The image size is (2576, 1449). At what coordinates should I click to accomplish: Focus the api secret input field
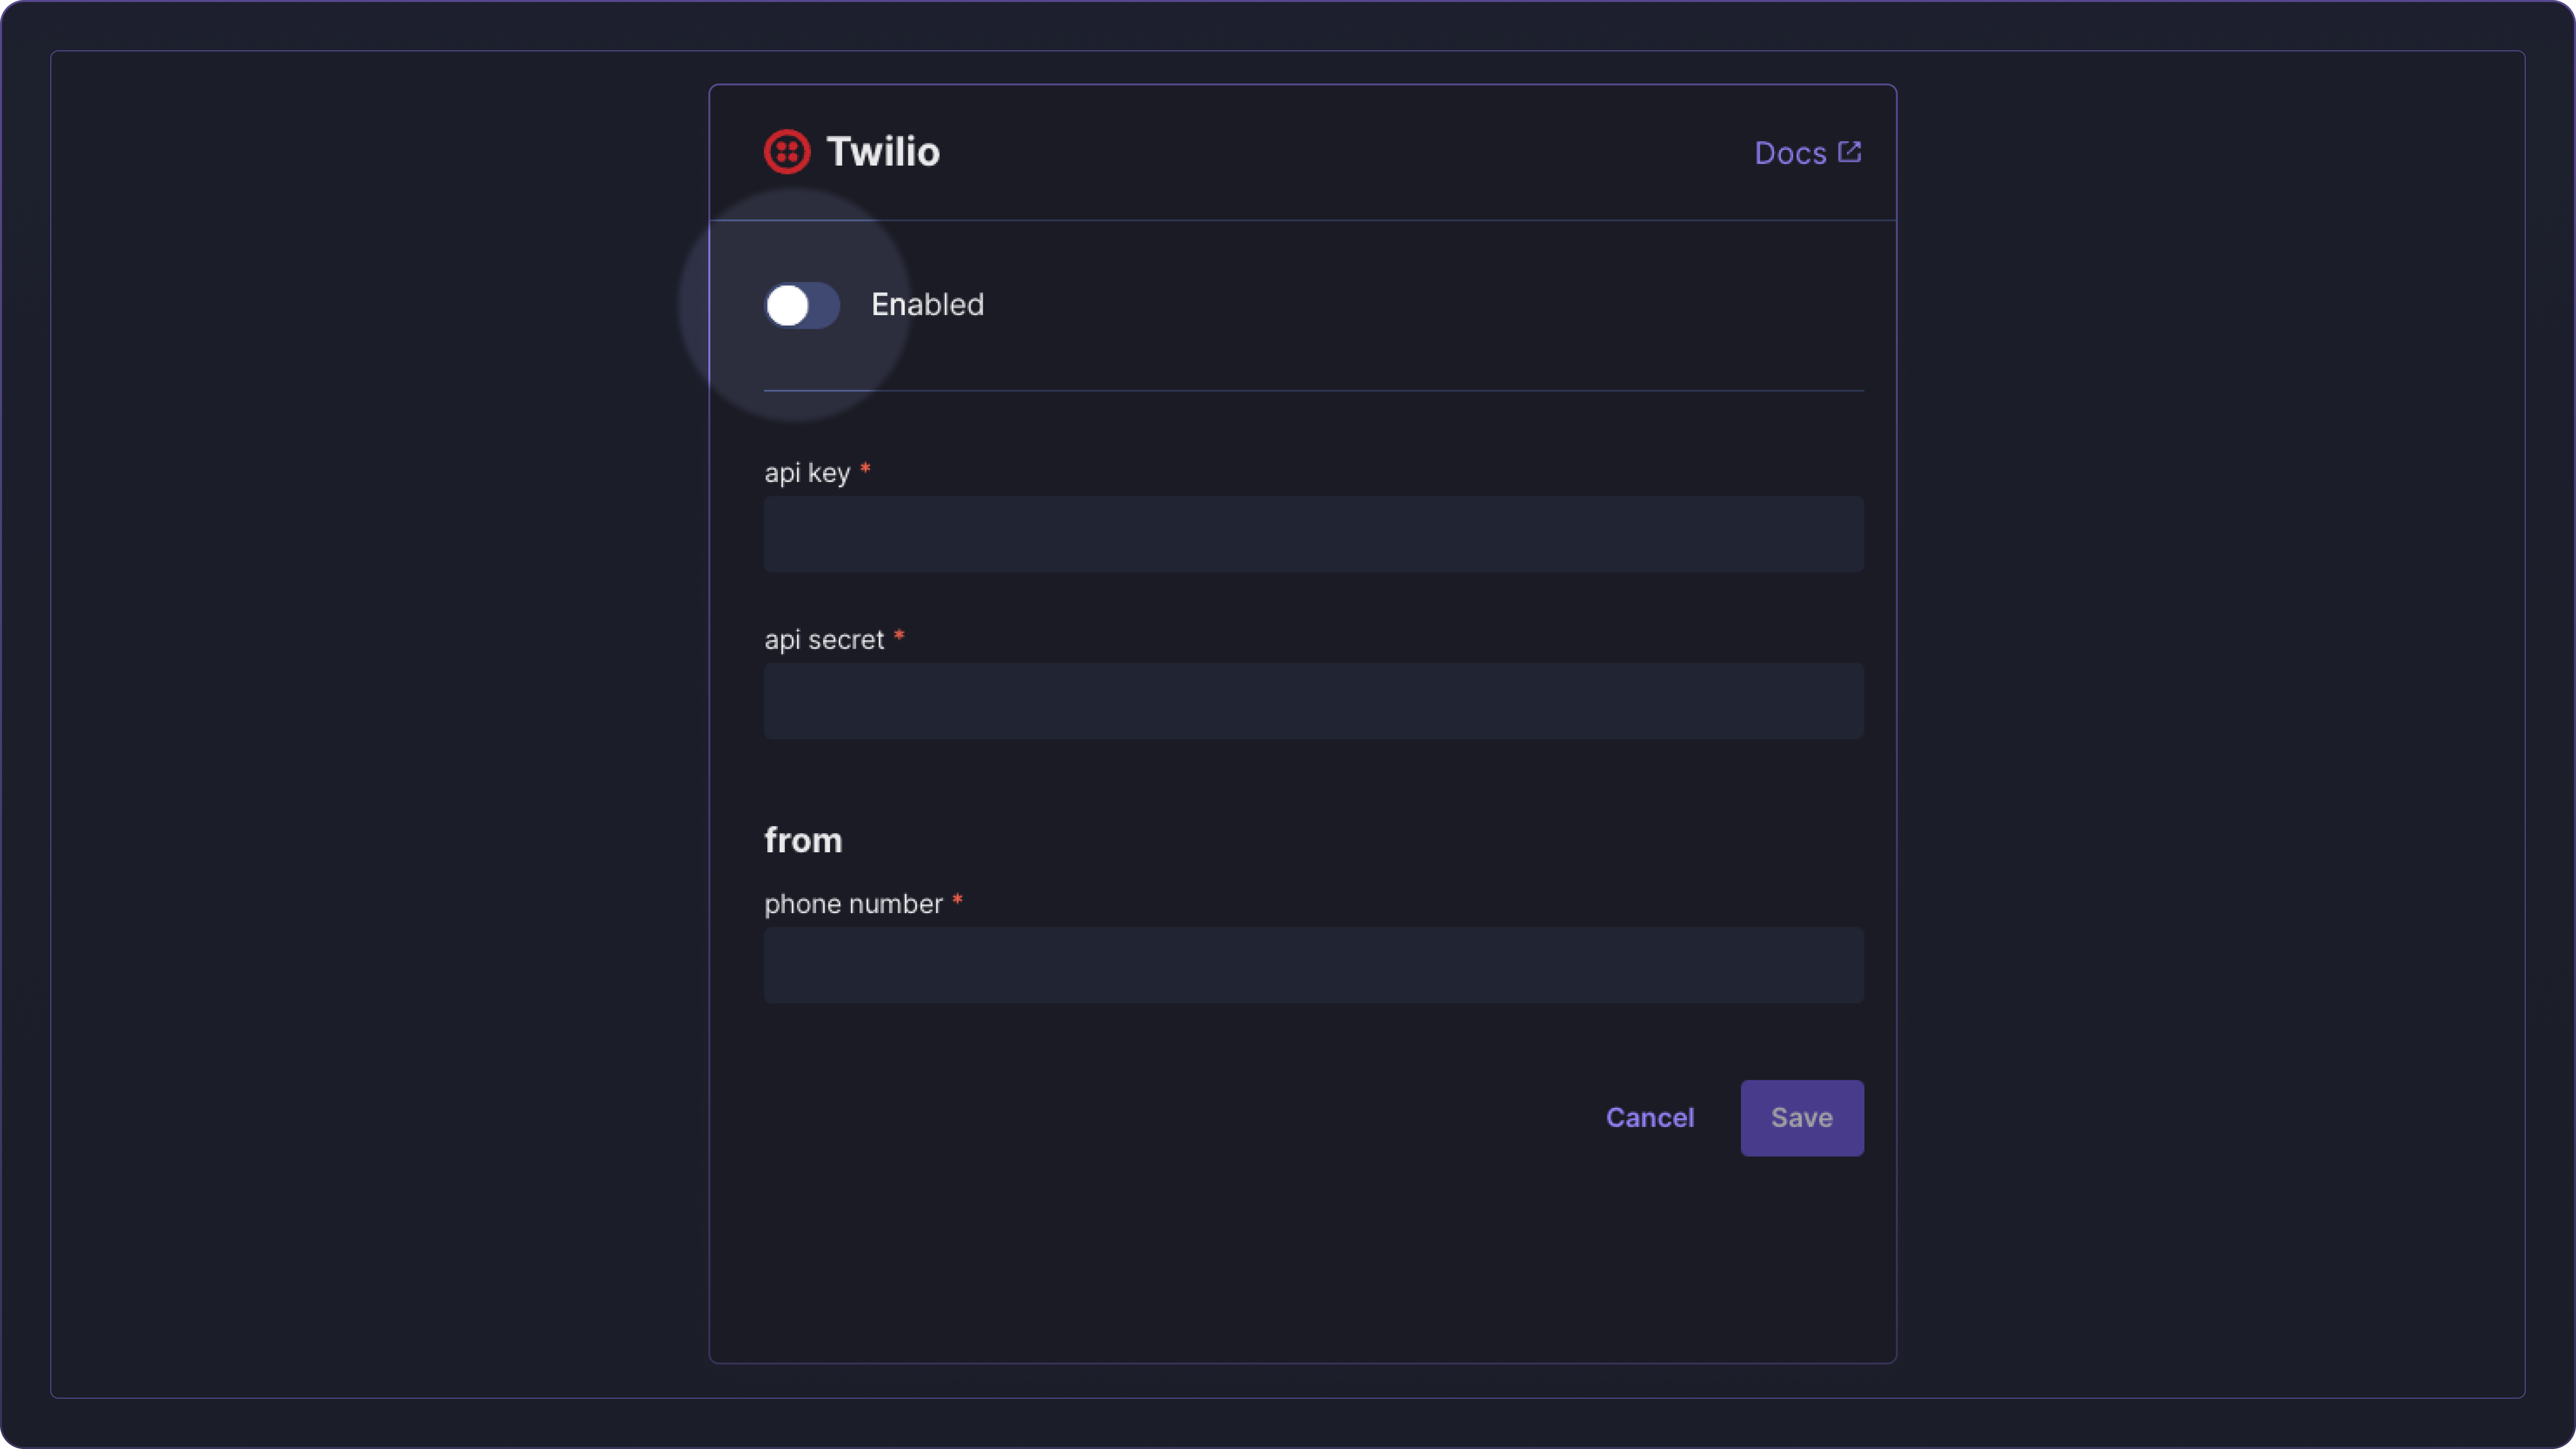tap(1313, 701)
